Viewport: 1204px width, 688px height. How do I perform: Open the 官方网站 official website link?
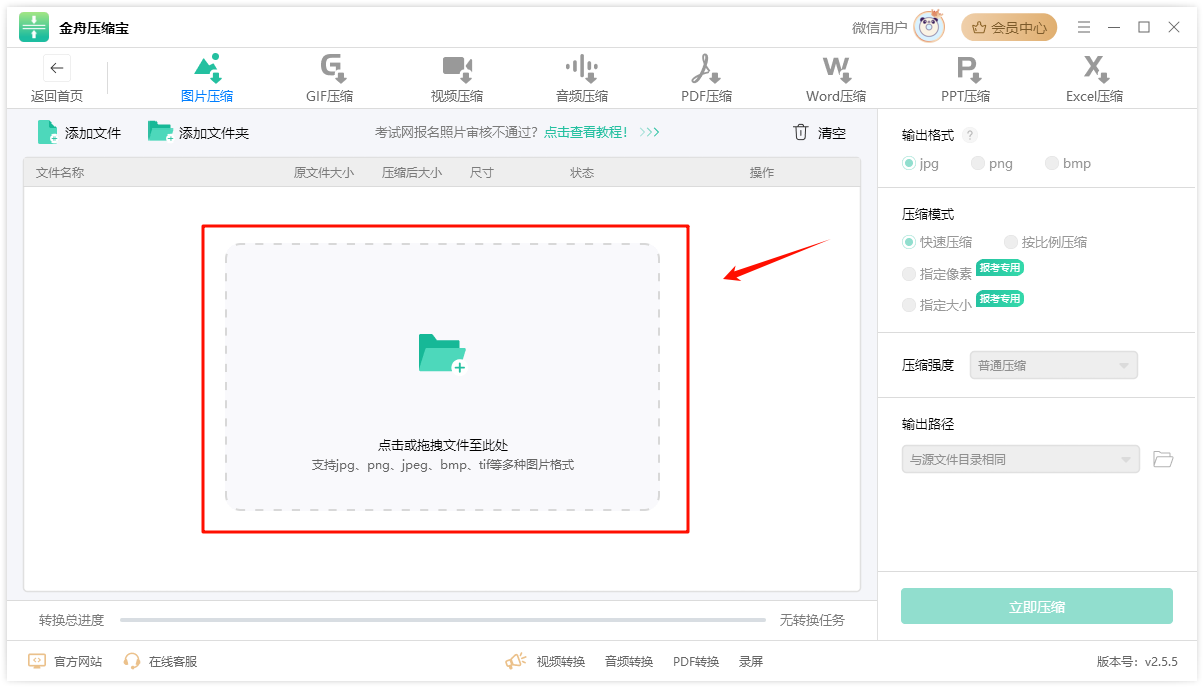tap(65, 661)
